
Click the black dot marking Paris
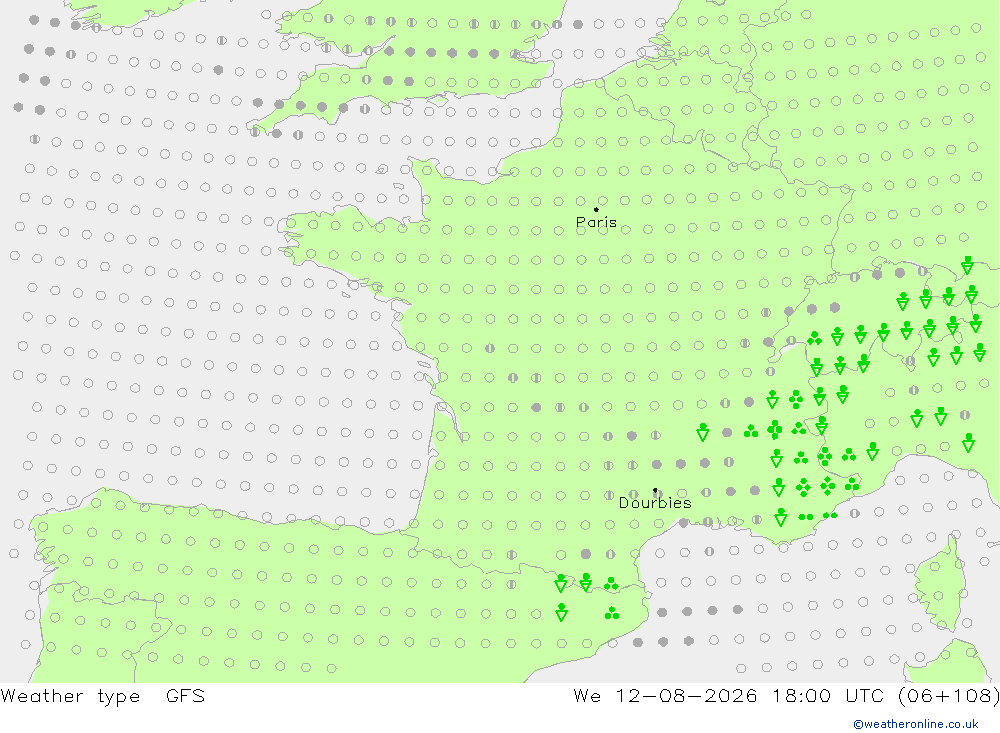[x=596, y=209]
